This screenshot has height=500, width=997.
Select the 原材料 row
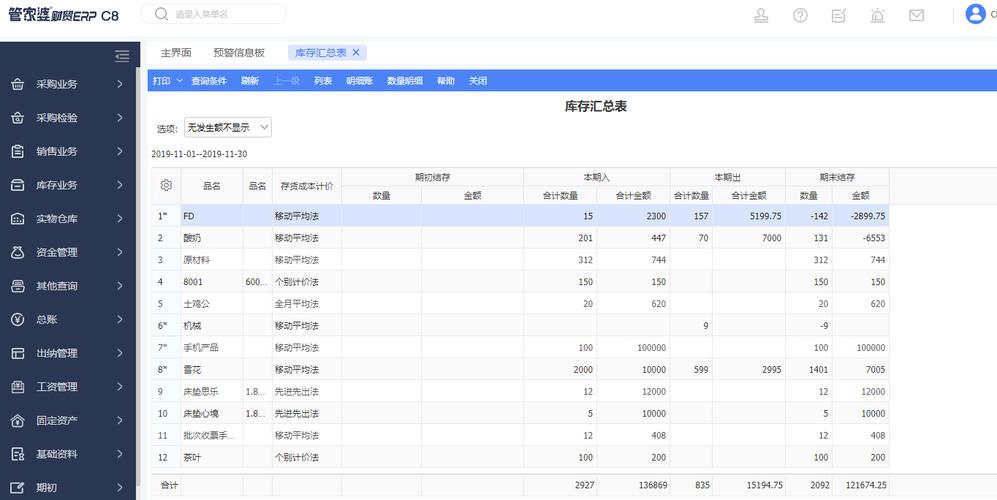(520, 260)
